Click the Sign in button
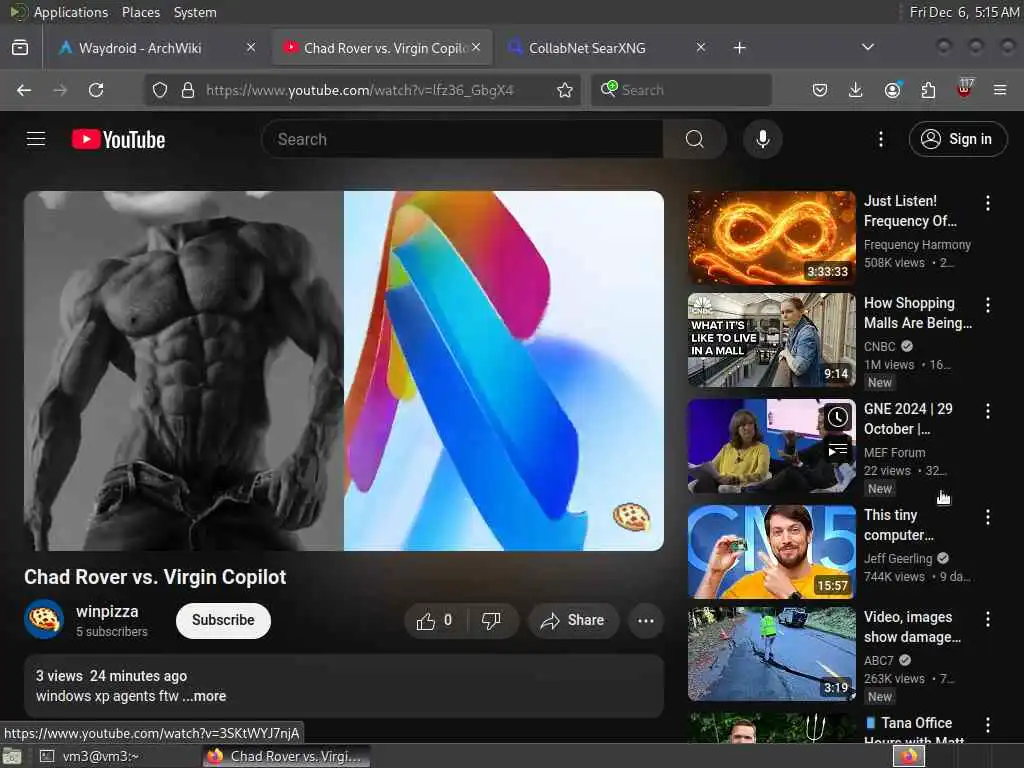This screenshot has width=1024, height=768. 957,139
